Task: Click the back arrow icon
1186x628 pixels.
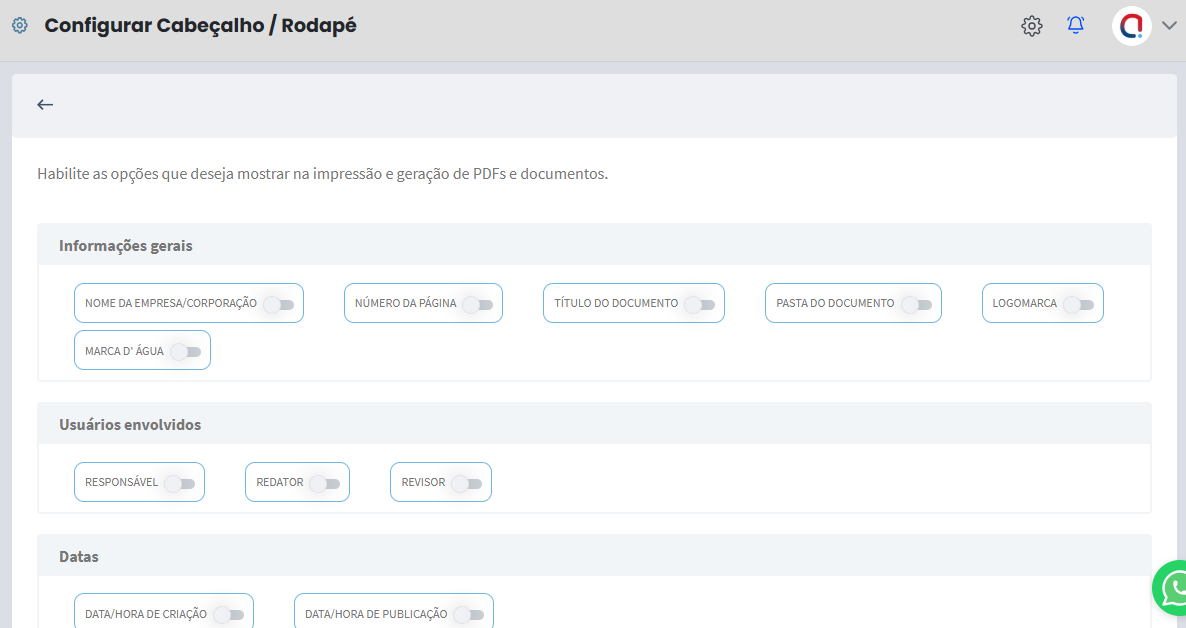Action: [x=45, y=105]
